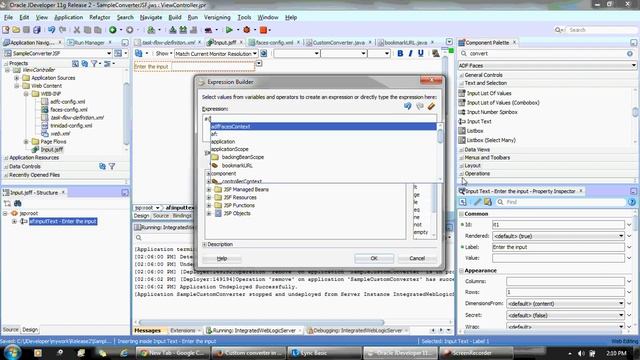Screen dimensions: 640x360
Task: Select adfFacesContext in autocomplete list
Action: pos(323,127)
